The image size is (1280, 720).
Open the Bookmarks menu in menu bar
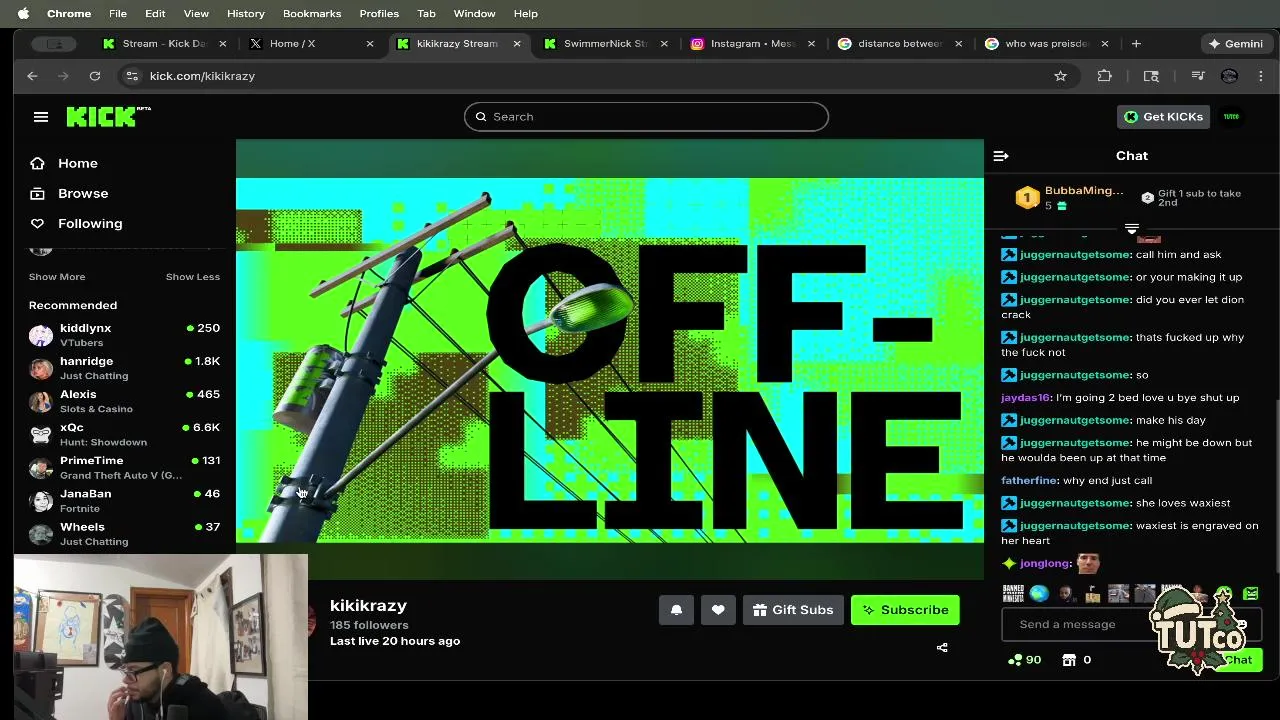coord(312,13)
